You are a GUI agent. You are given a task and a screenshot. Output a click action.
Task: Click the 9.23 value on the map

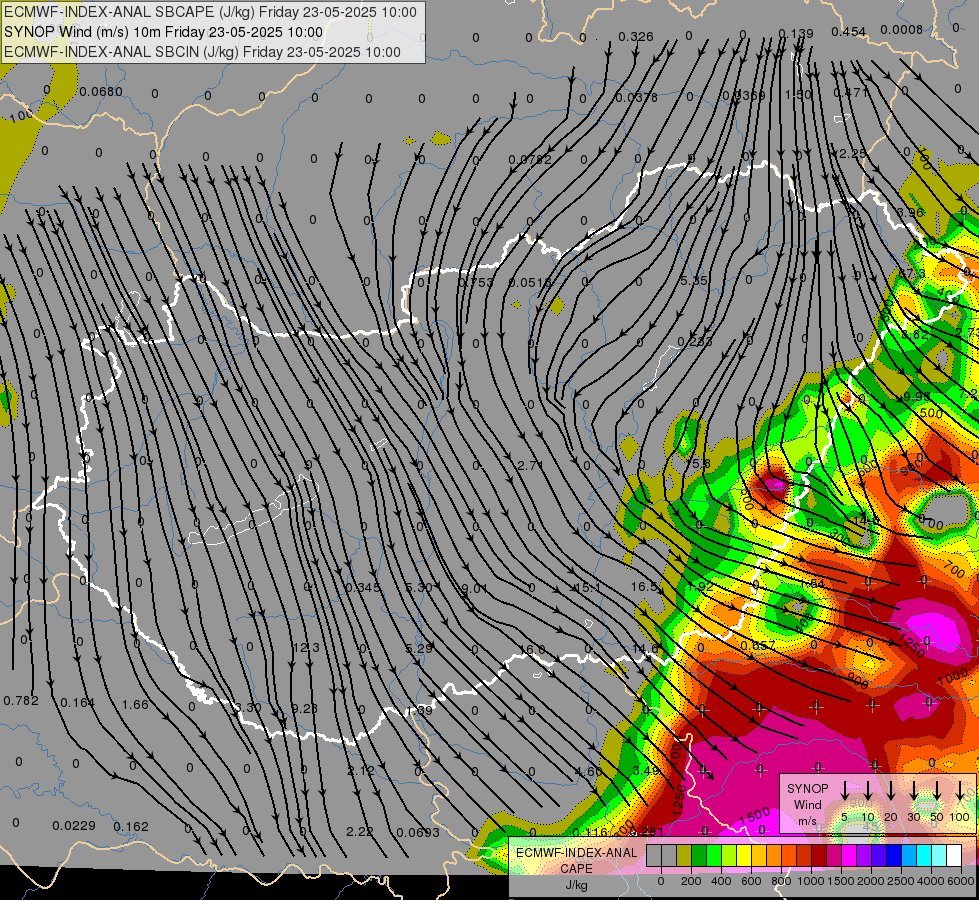[x=304, y=708]
